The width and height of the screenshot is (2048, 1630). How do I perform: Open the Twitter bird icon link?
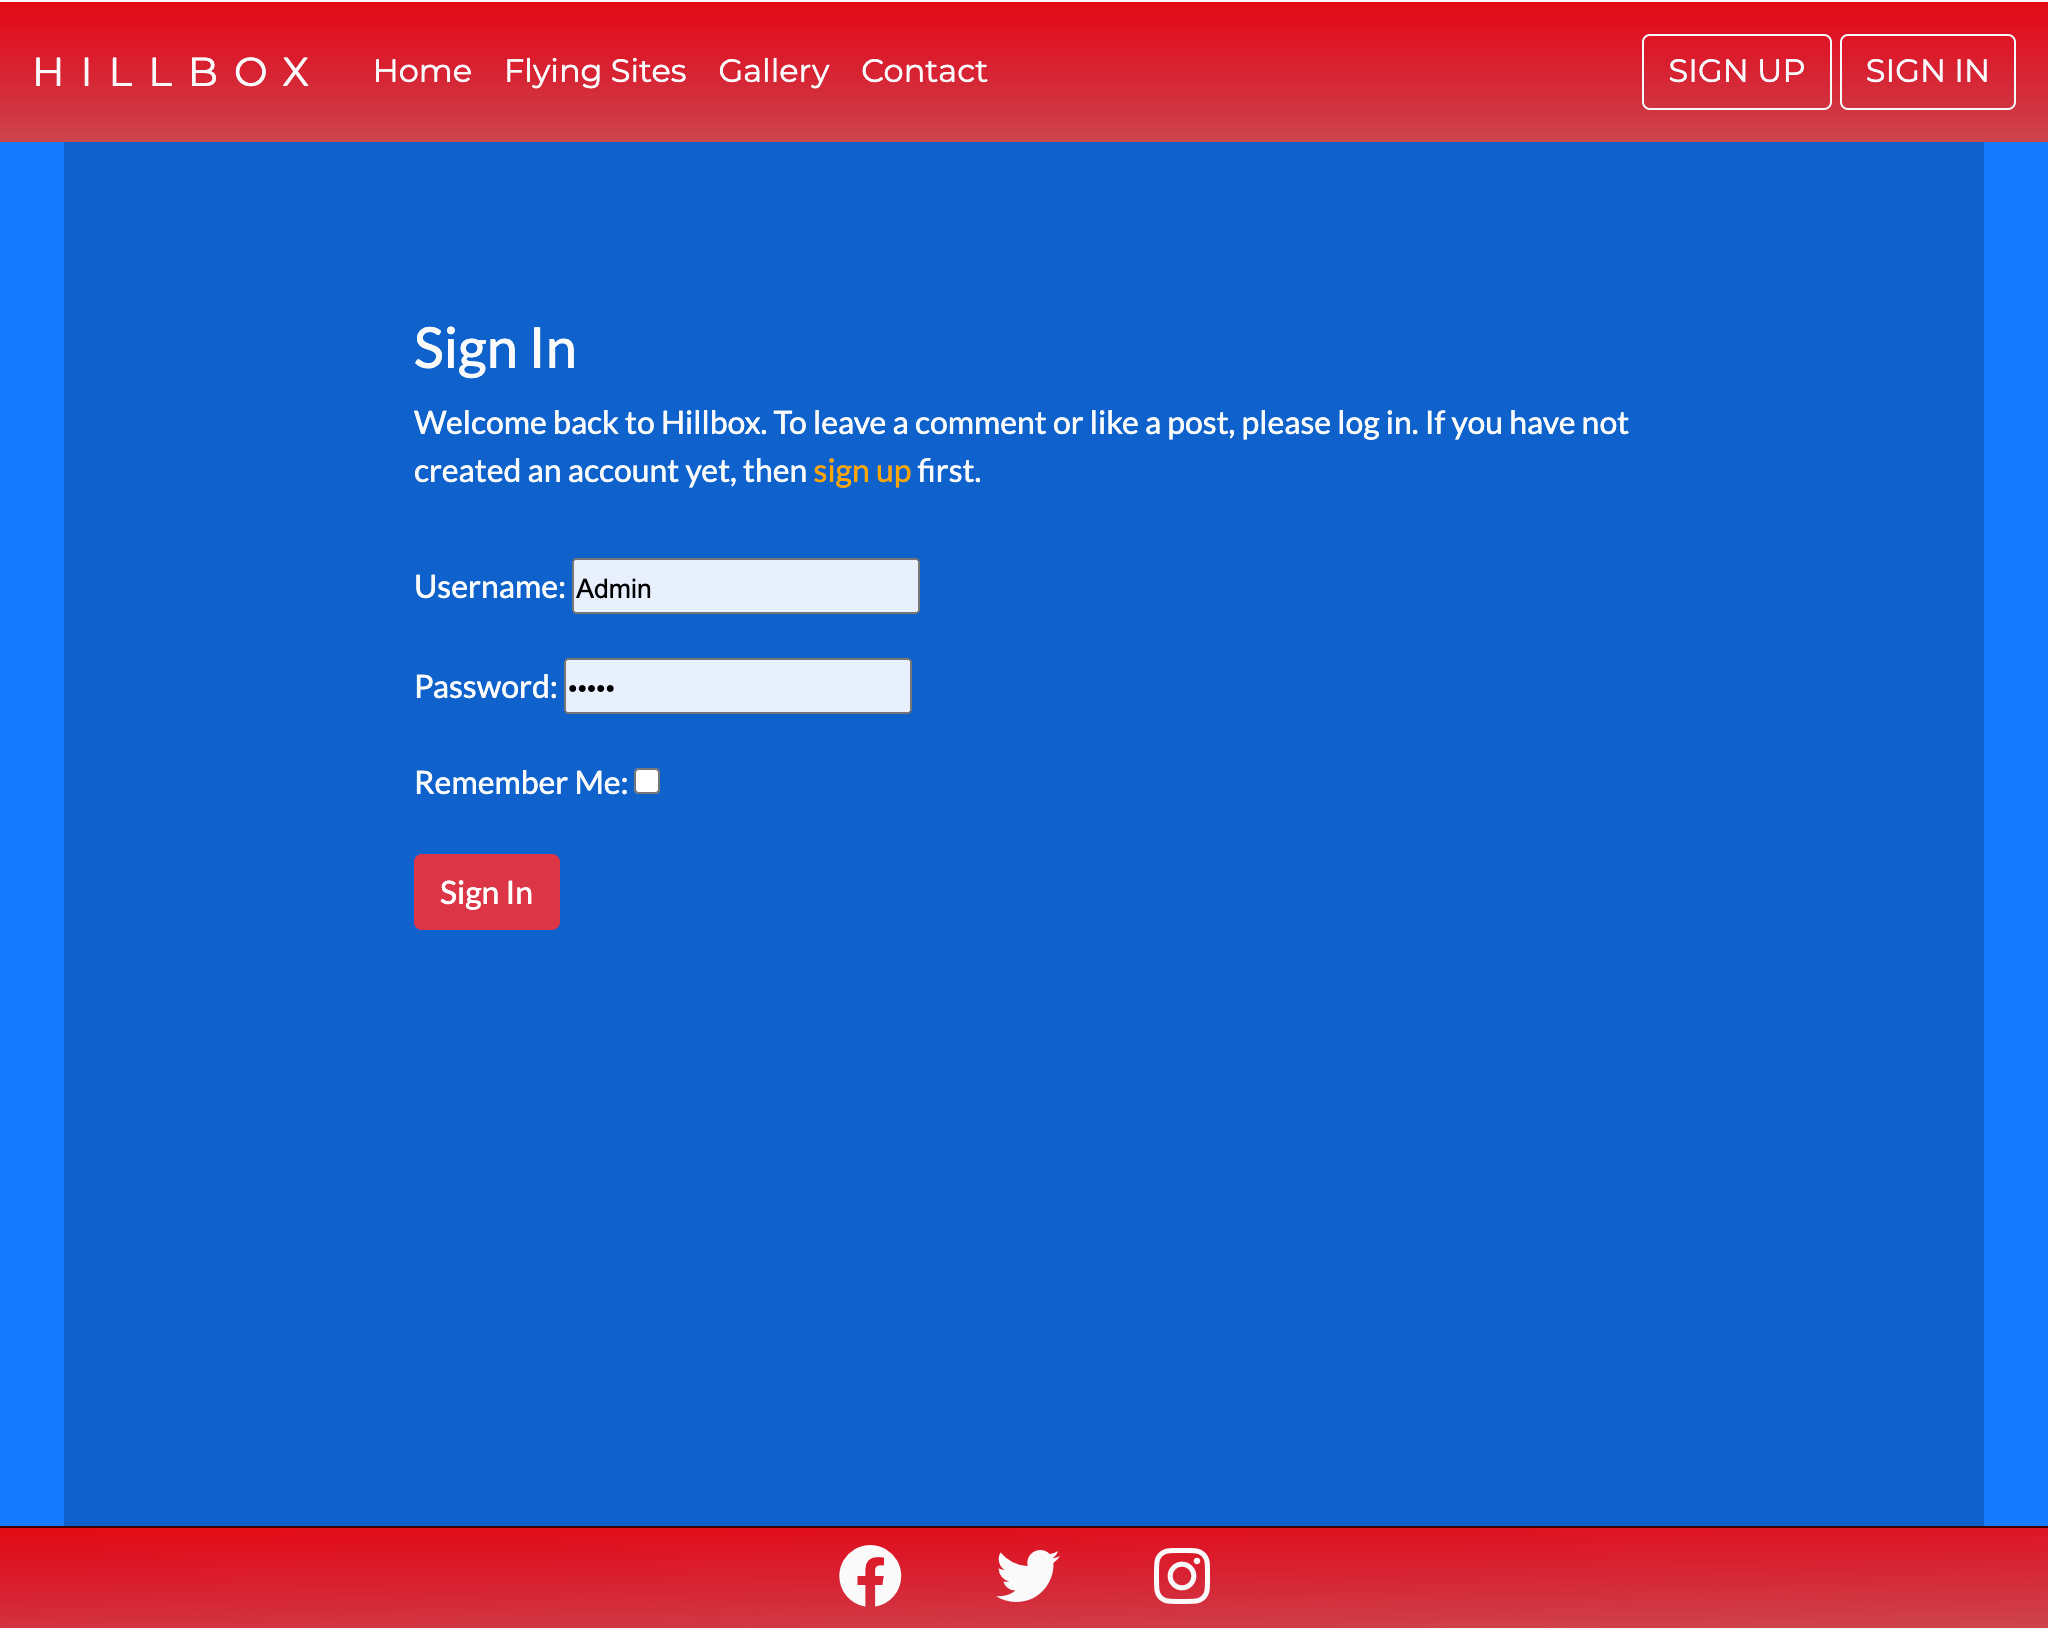click(x=1027, y=1576)
